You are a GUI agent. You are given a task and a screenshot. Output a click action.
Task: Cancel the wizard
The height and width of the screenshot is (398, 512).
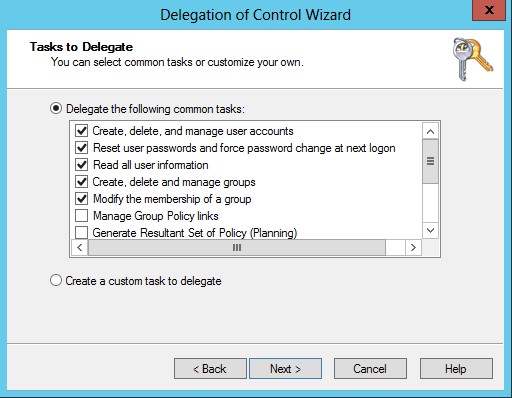(370, 369)
